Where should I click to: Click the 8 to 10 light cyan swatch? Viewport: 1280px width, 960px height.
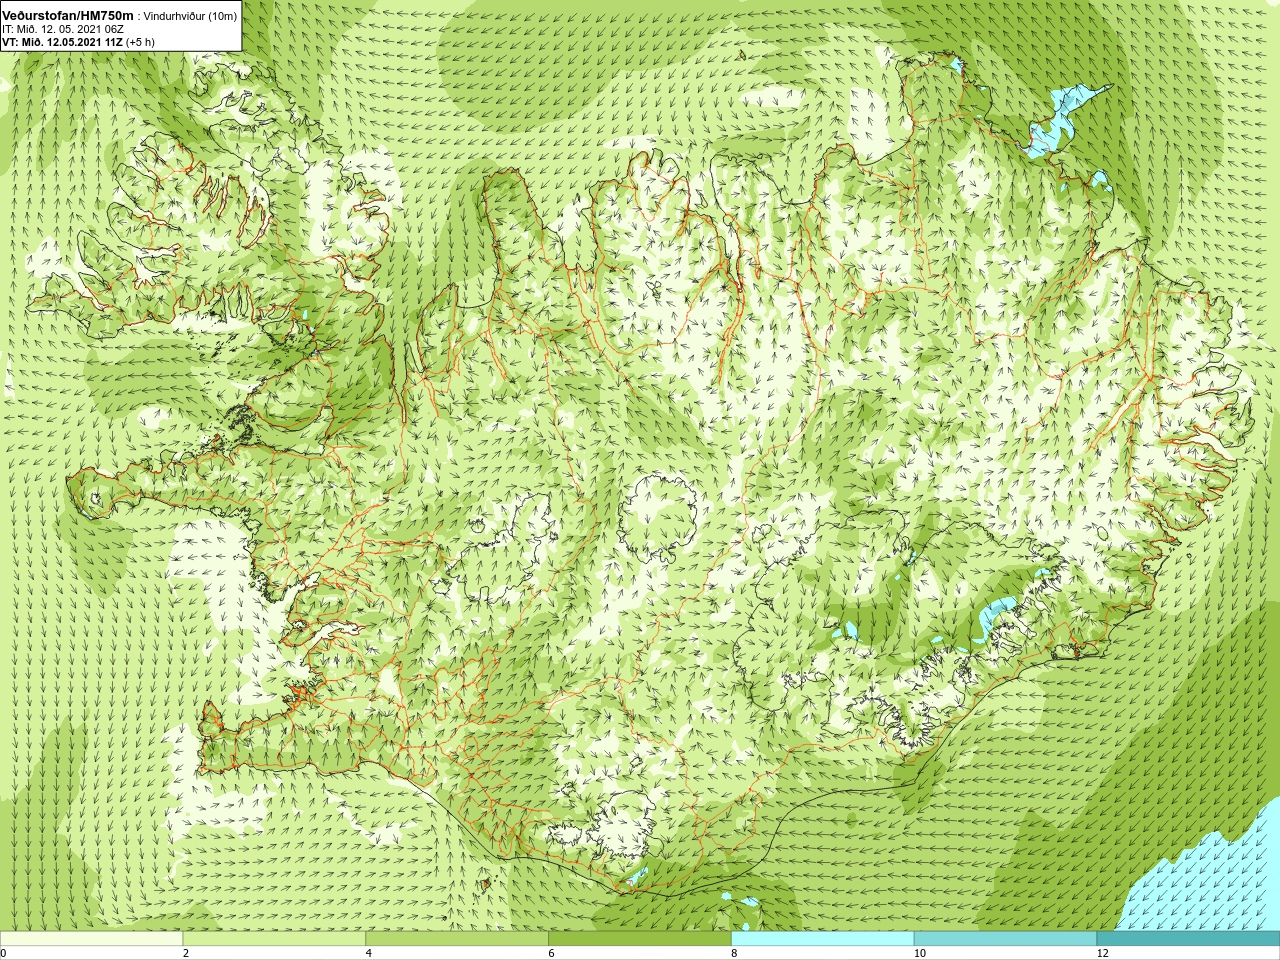pos(823,939)
